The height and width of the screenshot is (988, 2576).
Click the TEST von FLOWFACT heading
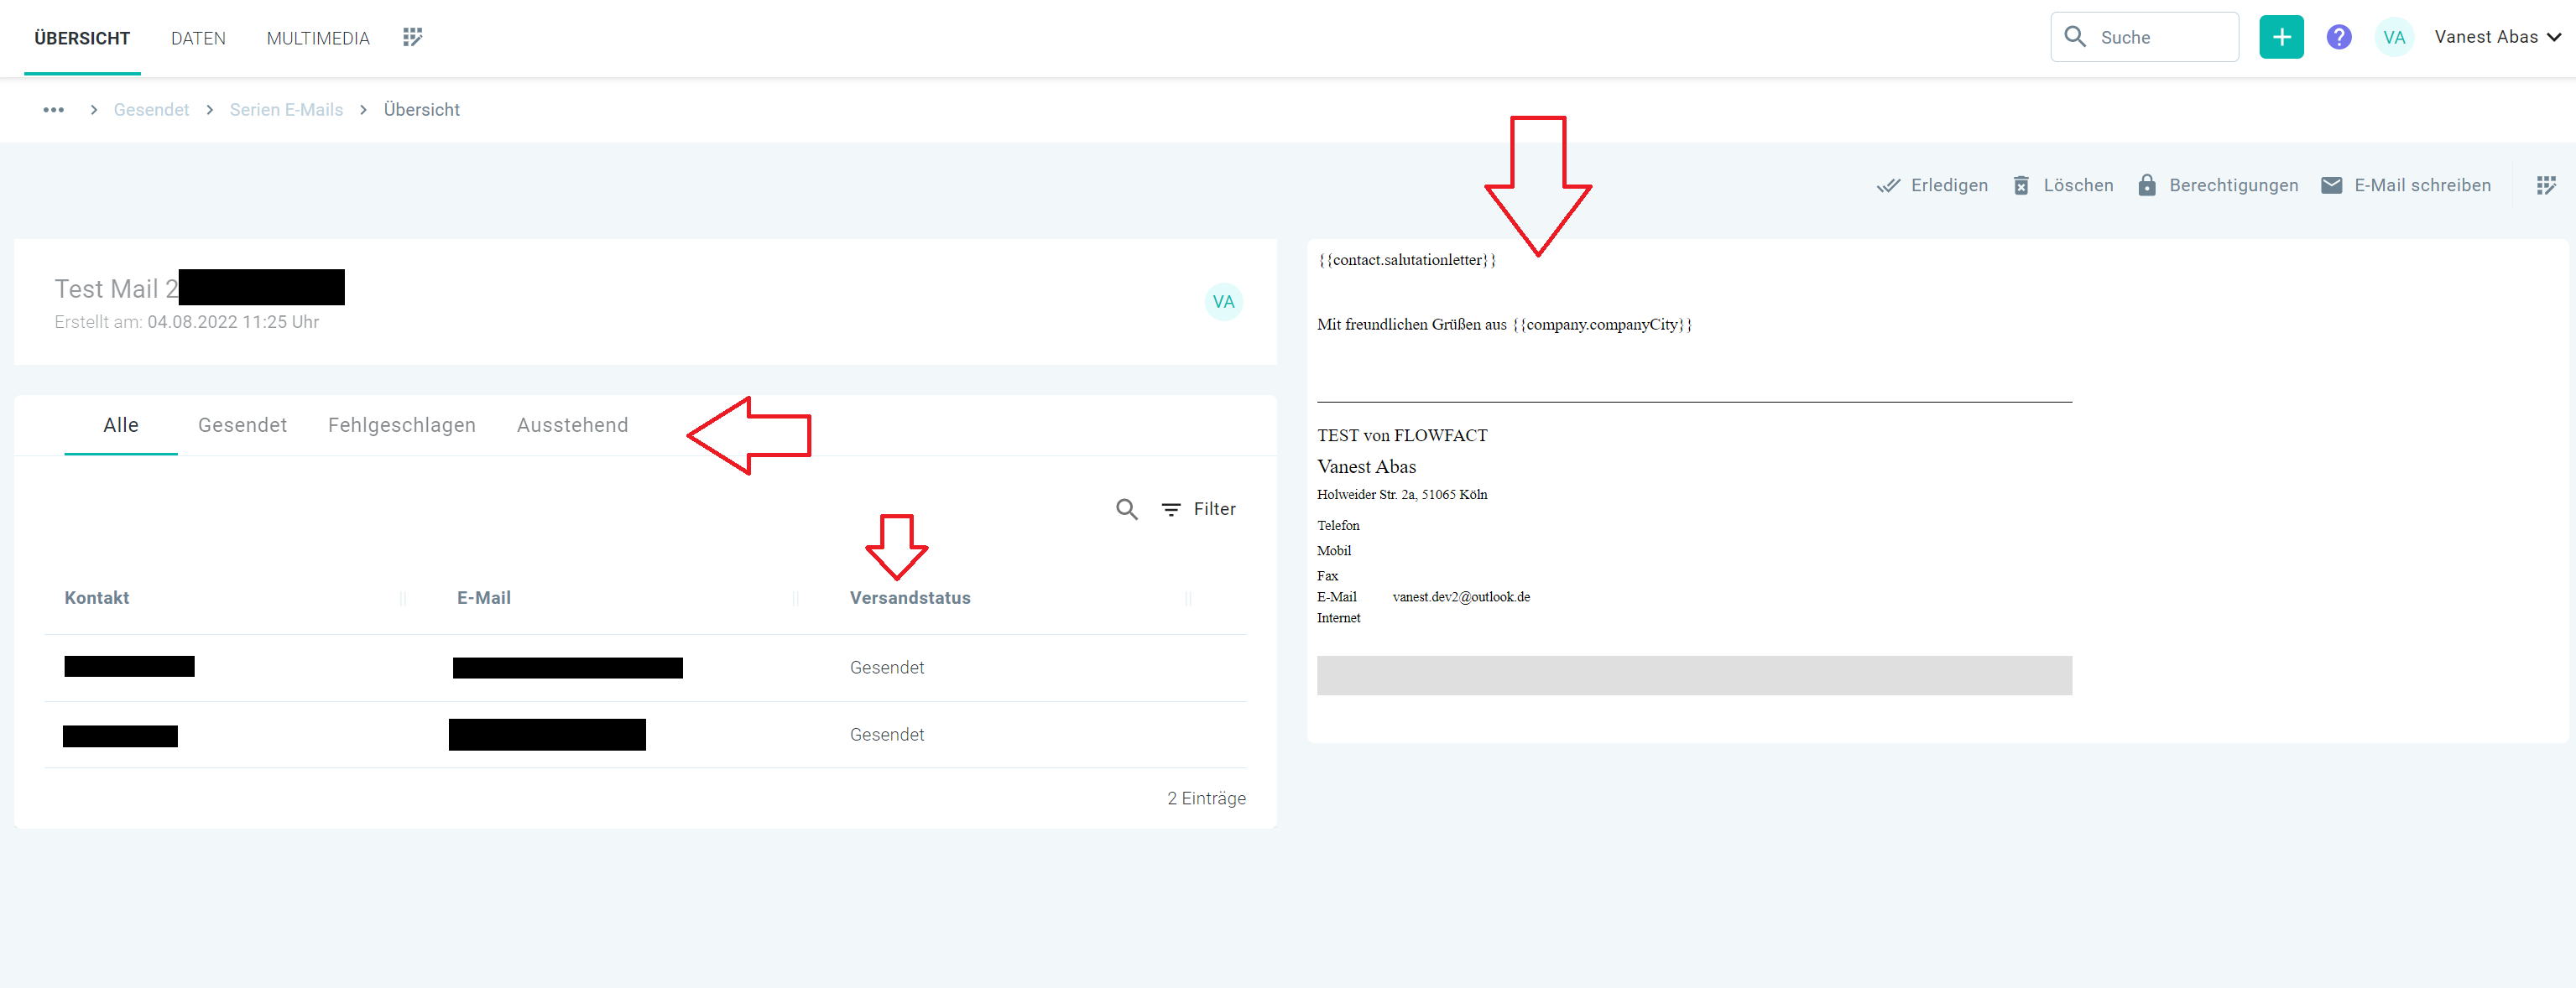(x=1402, y=436)
